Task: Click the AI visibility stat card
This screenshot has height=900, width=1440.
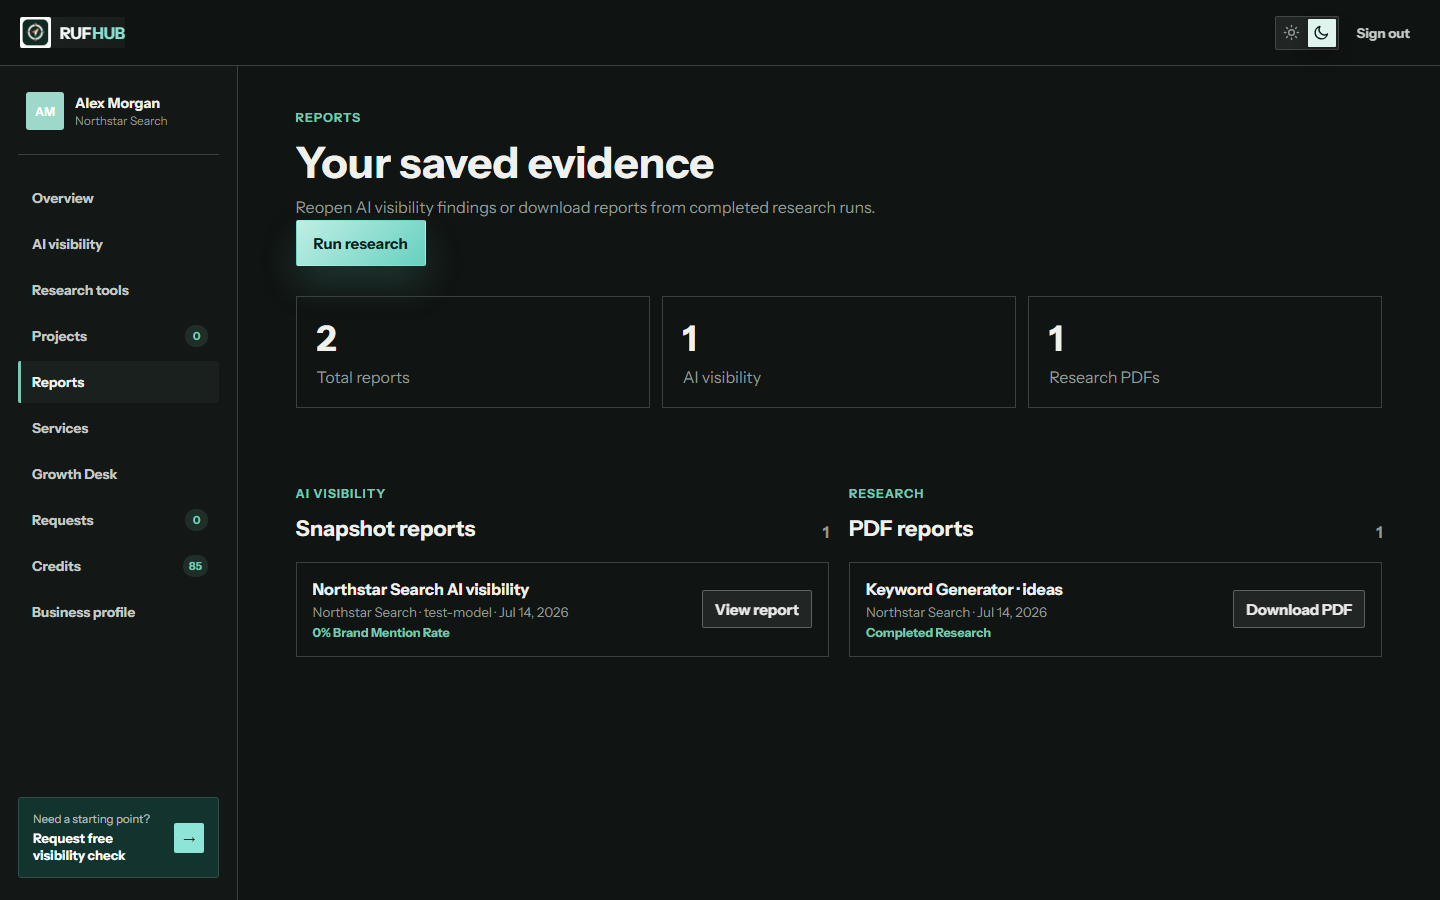Action: tap(839, 352)
